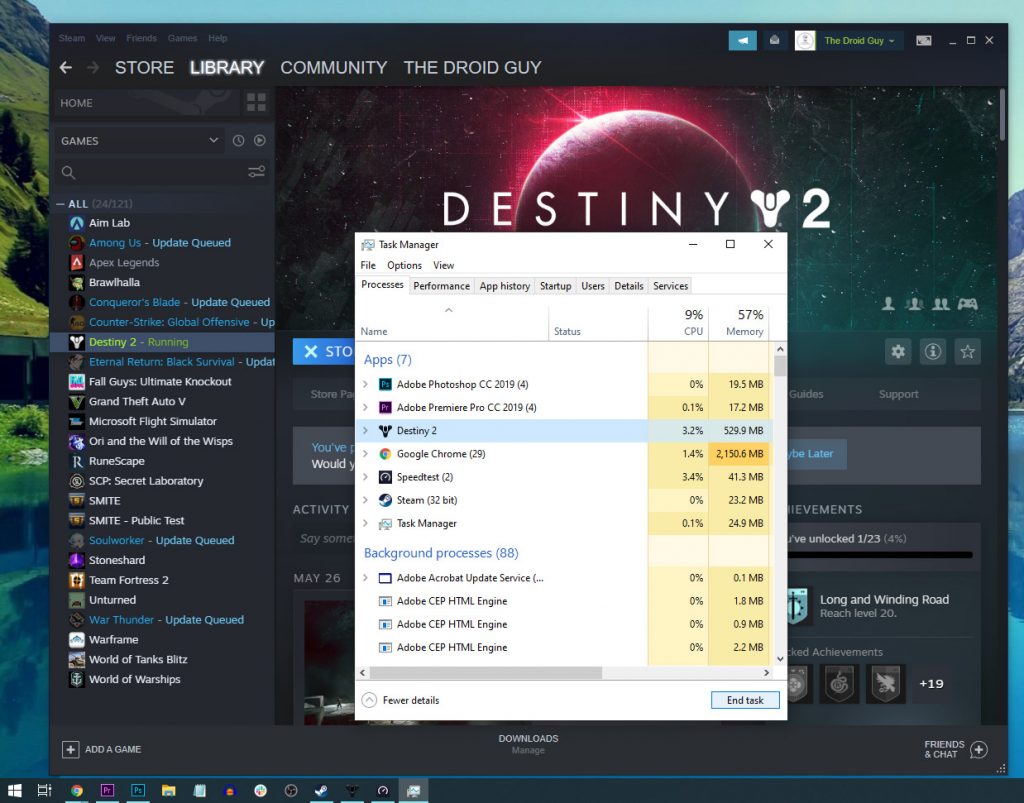Viewport: 1024px width, 803px height.
Task: Open Speedtest from the taskbar
Action: point(383,791)
